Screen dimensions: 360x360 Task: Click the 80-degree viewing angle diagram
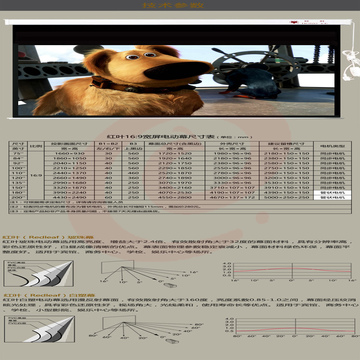147,330
